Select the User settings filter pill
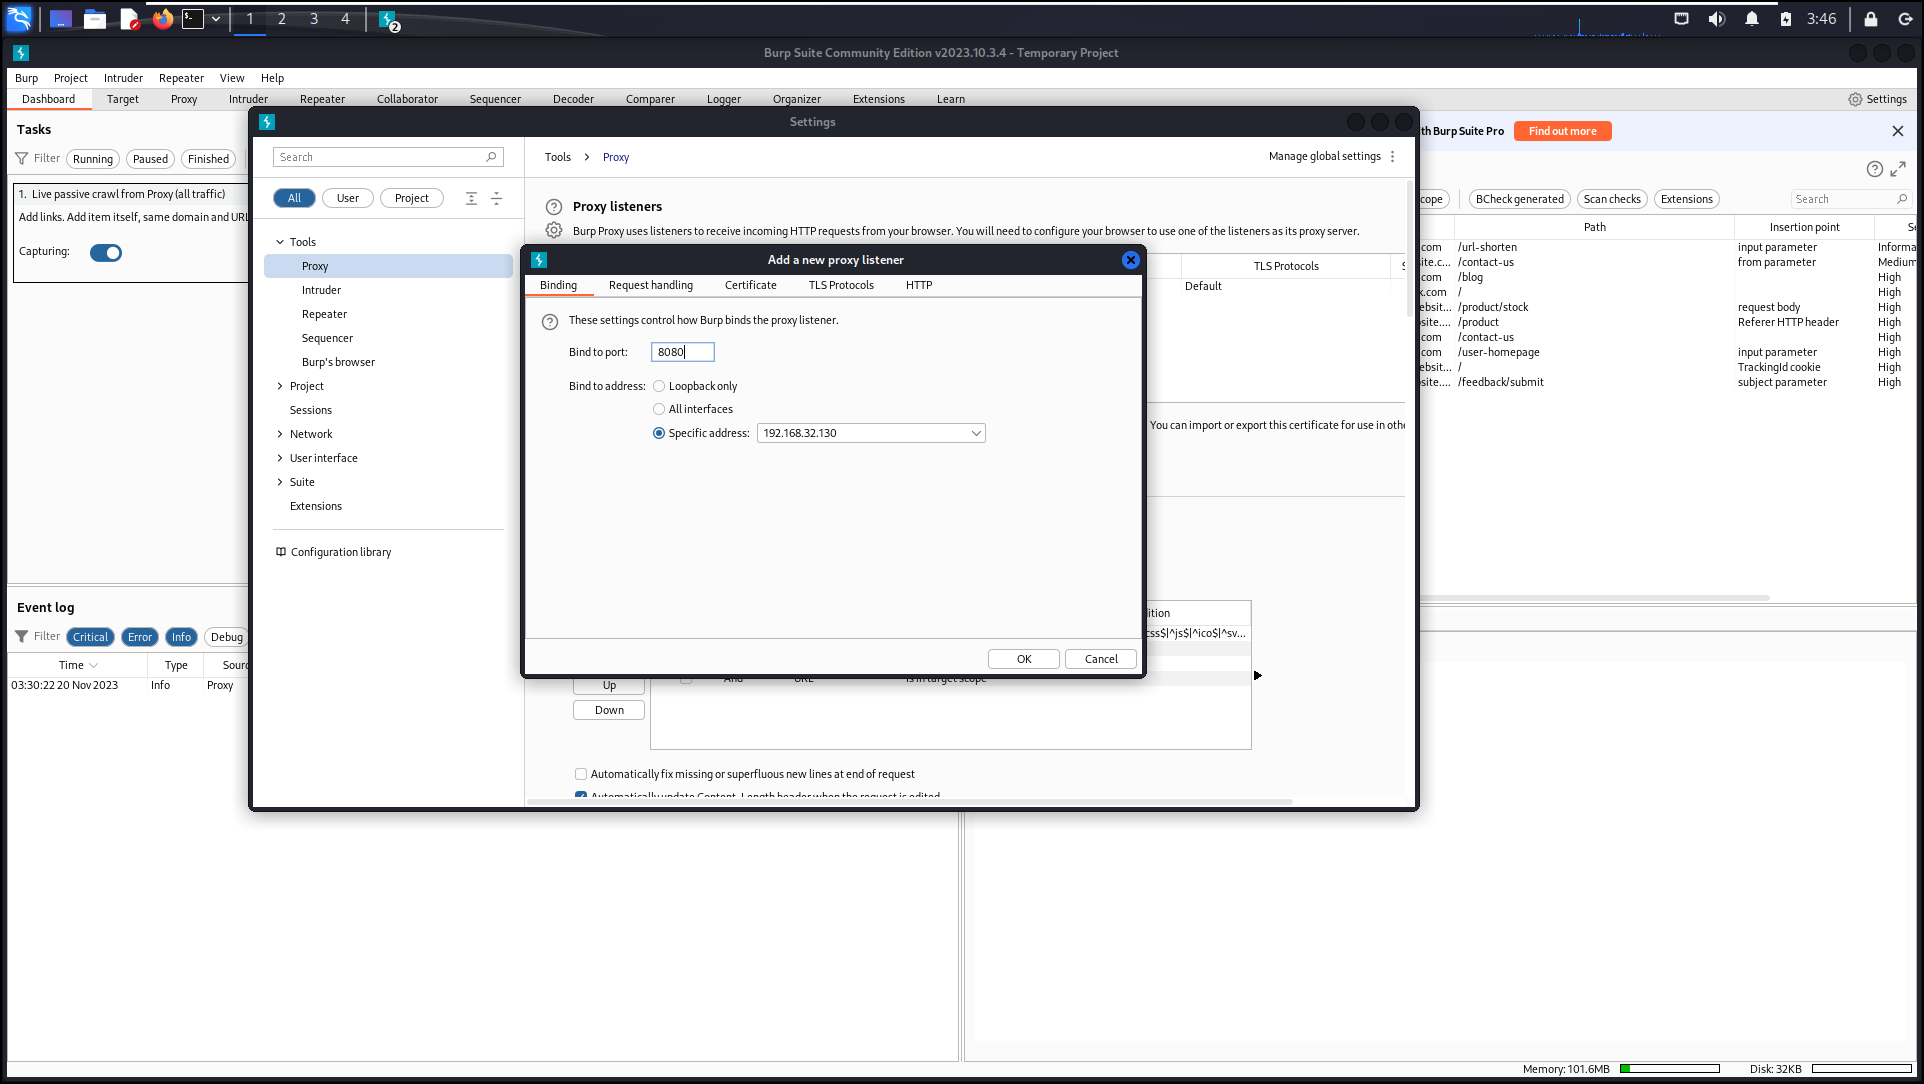The width and height of the screenshot is (1924, 1084). 347,198
